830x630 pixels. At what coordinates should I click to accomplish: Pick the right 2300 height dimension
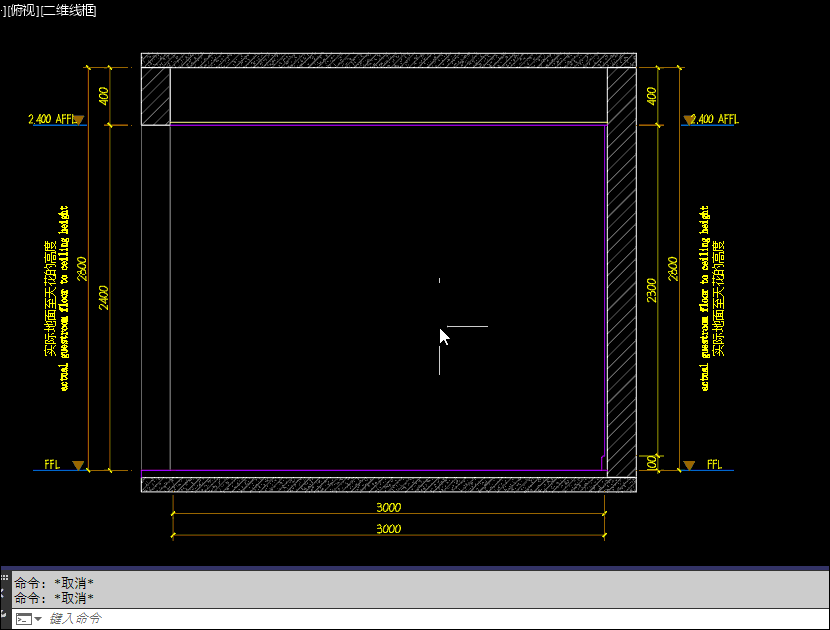pyautogui.click(x=652, y=290)
